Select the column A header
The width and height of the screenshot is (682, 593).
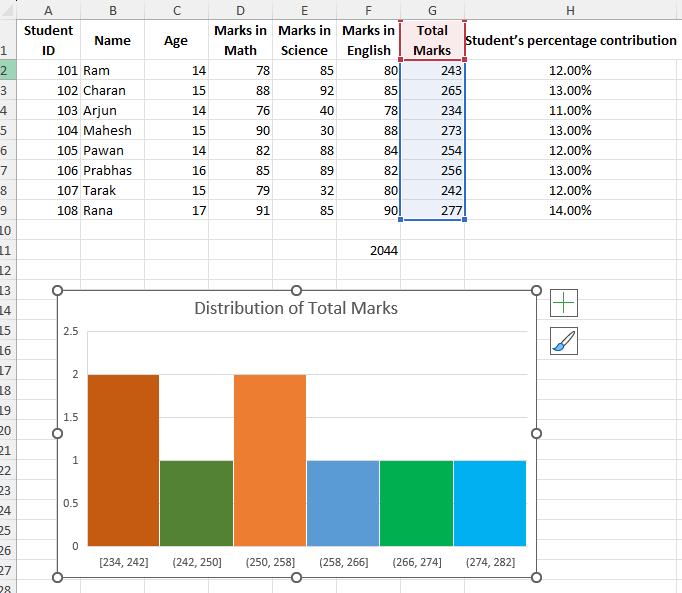(48, 10)
